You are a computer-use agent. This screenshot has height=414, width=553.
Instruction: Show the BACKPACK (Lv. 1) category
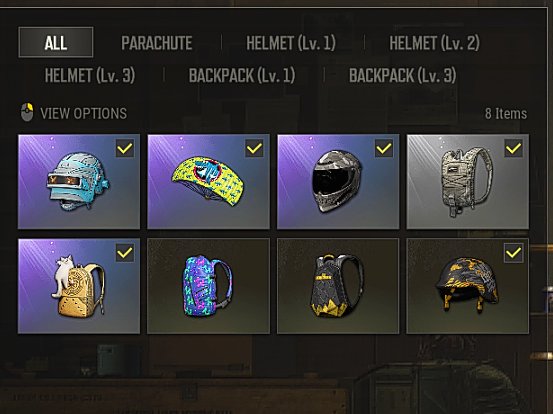(242, 75)
